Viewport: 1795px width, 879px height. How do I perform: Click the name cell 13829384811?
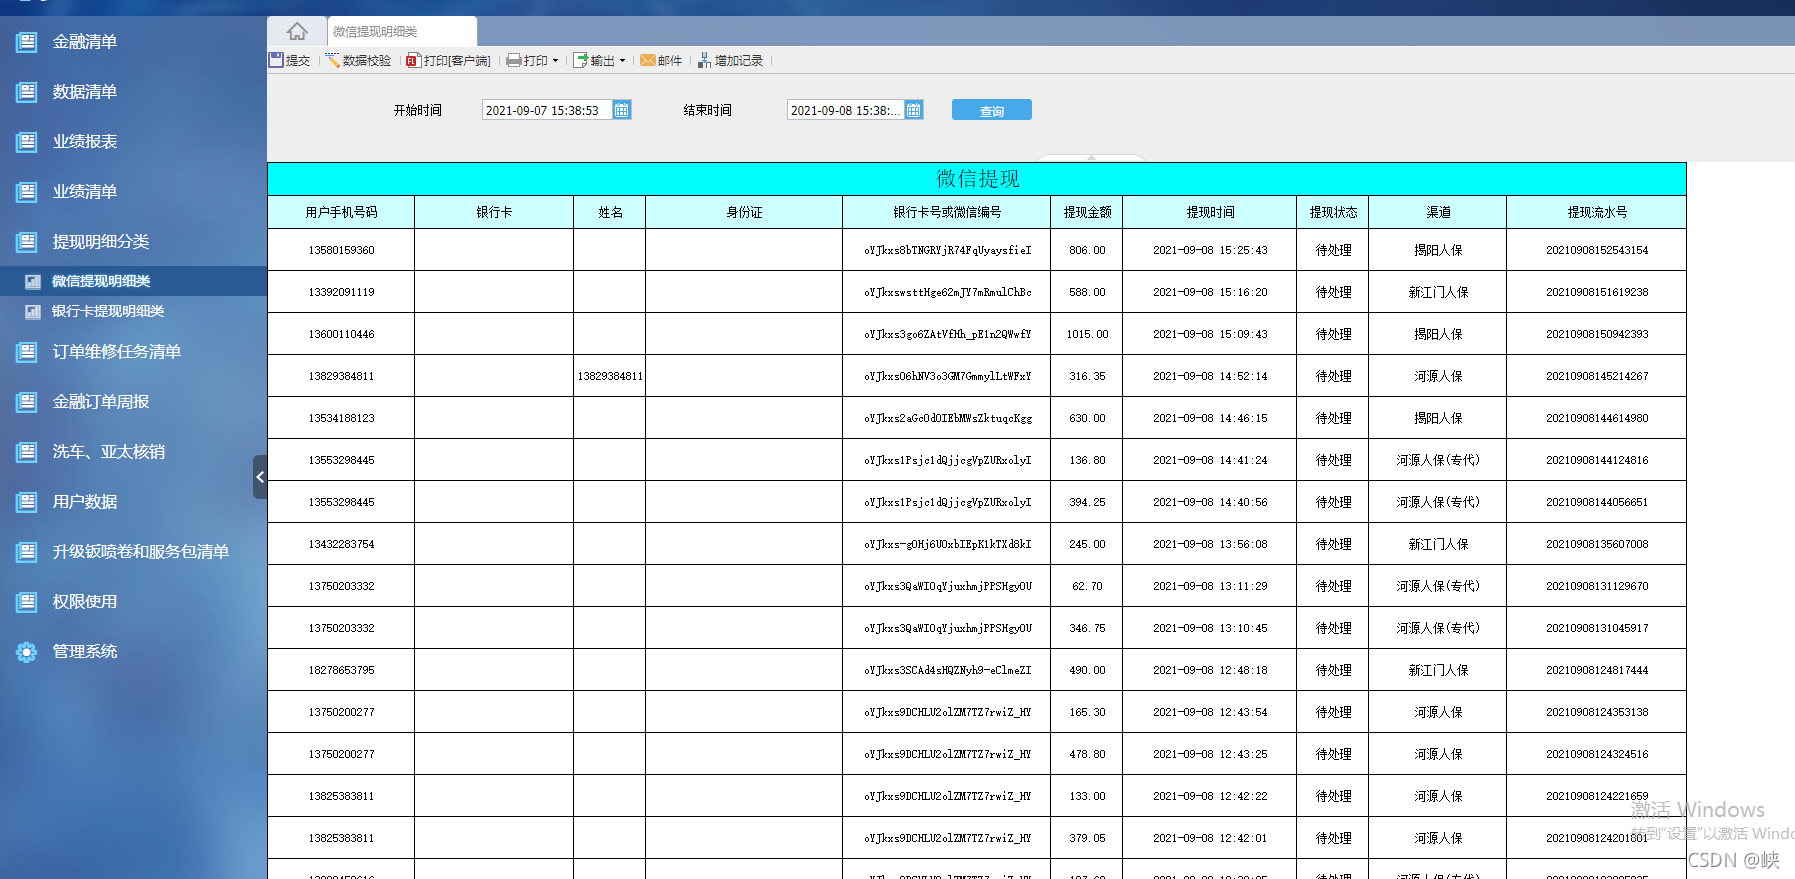click(610, 376)
